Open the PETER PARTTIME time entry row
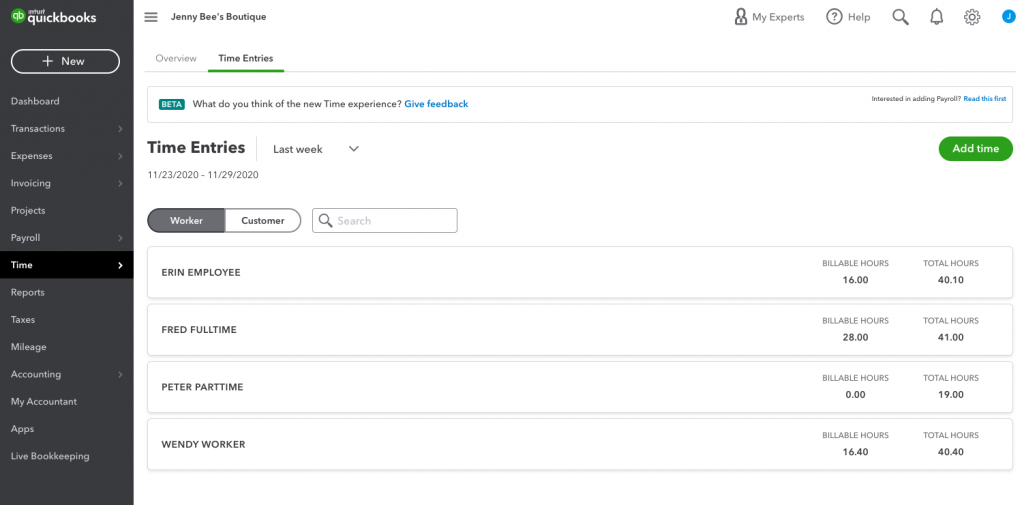The image size is (1024, 505). (580, 387)
